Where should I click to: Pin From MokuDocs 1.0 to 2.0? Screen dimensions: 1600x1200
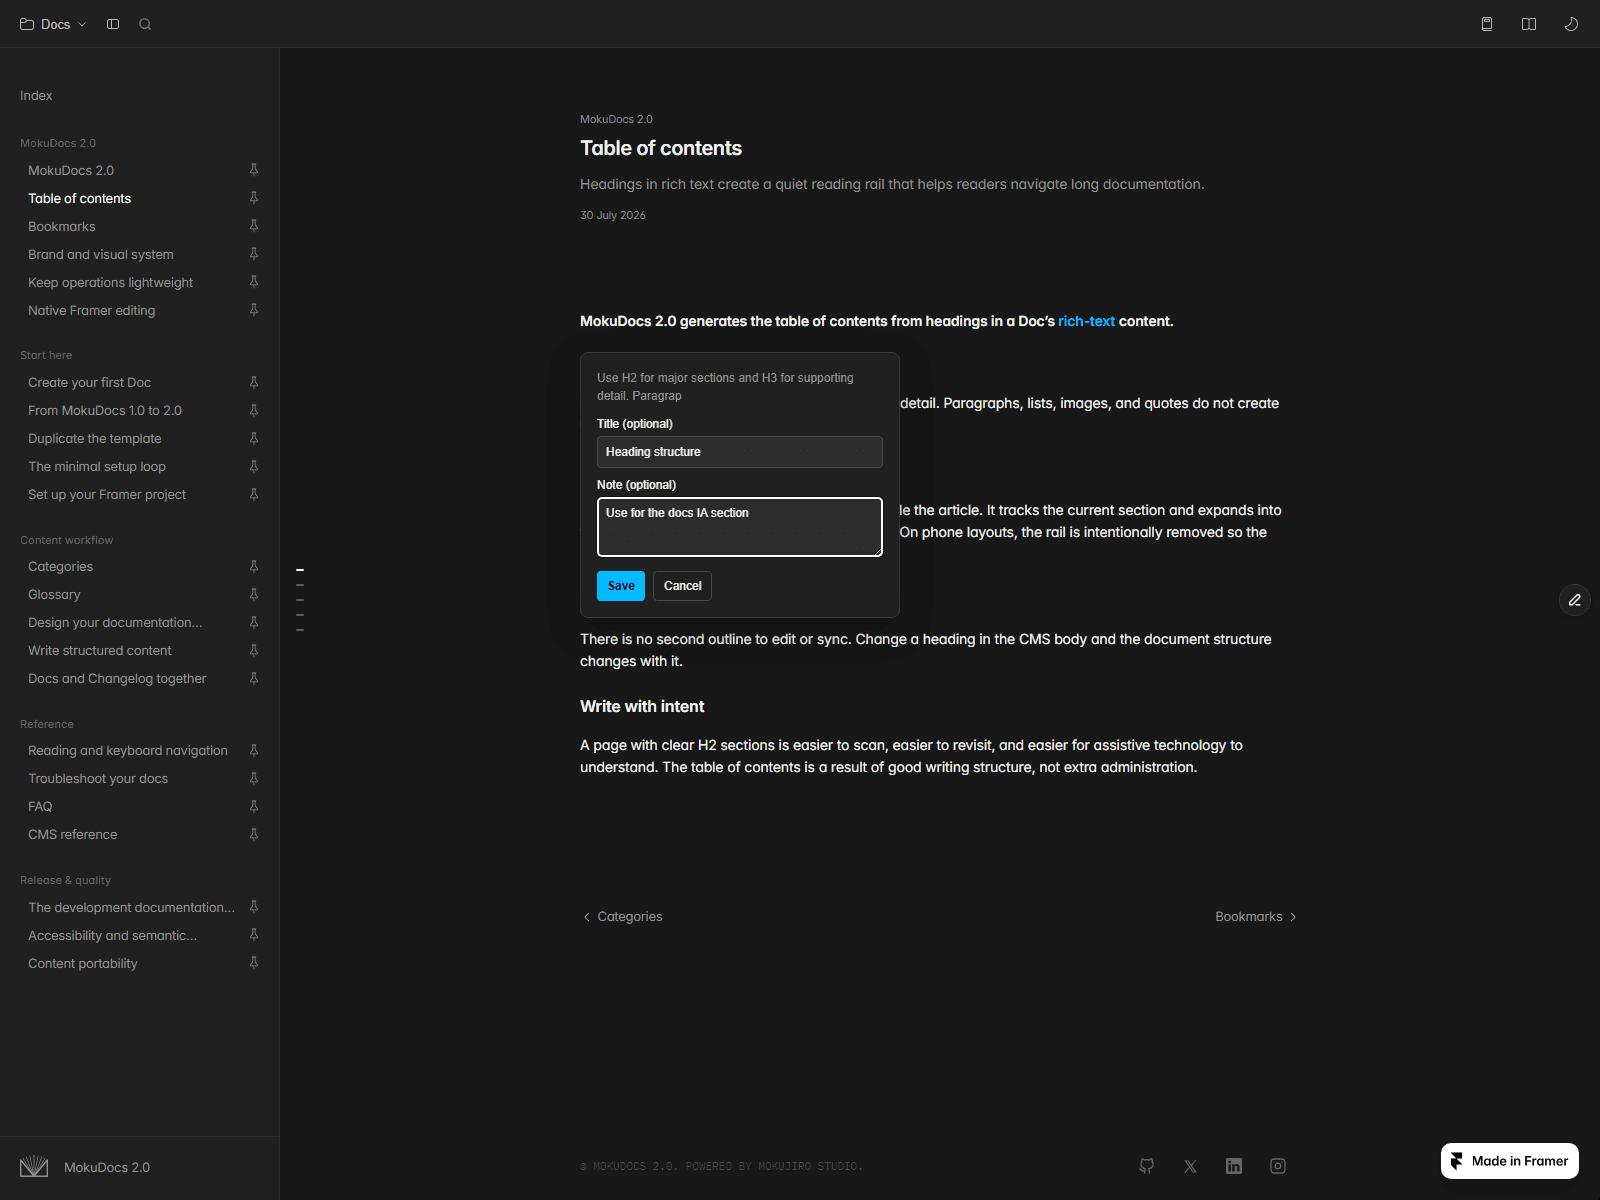point(254,410)
